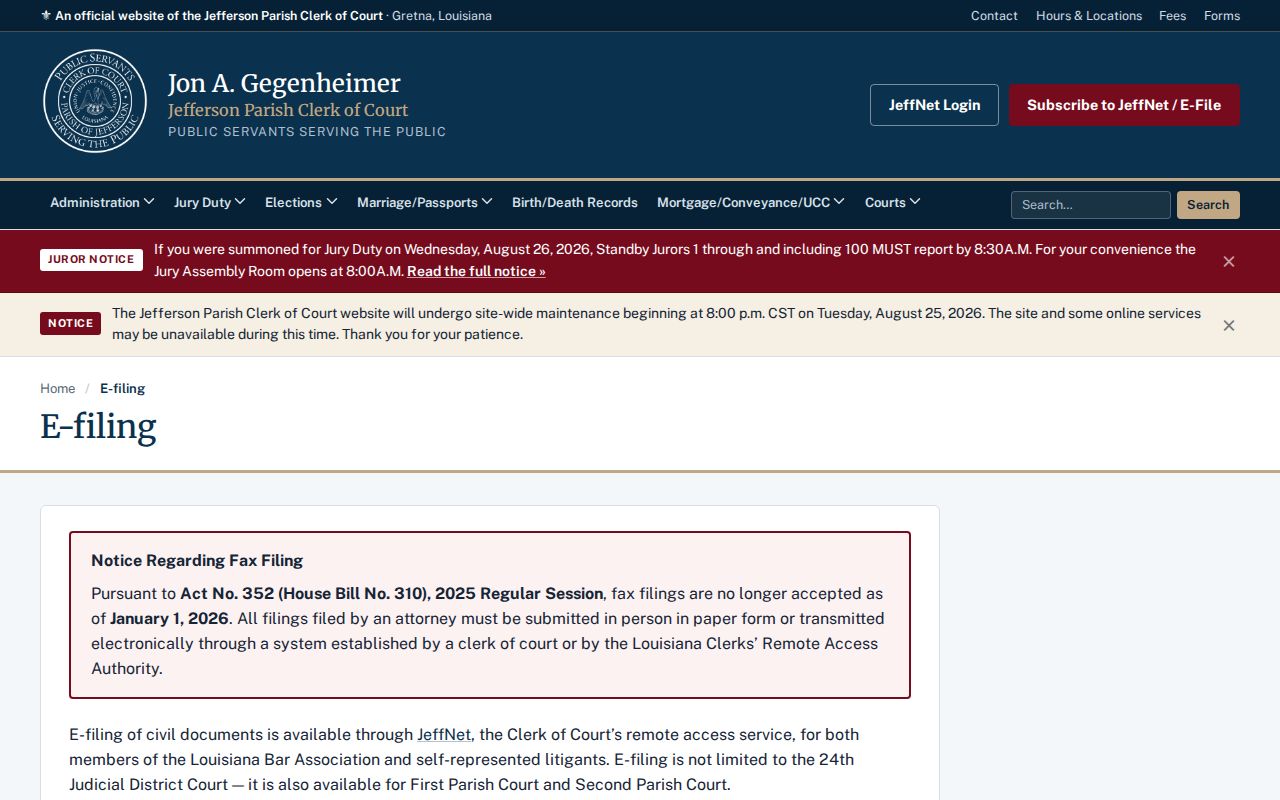Open the Forms page

coord(1222,16)
